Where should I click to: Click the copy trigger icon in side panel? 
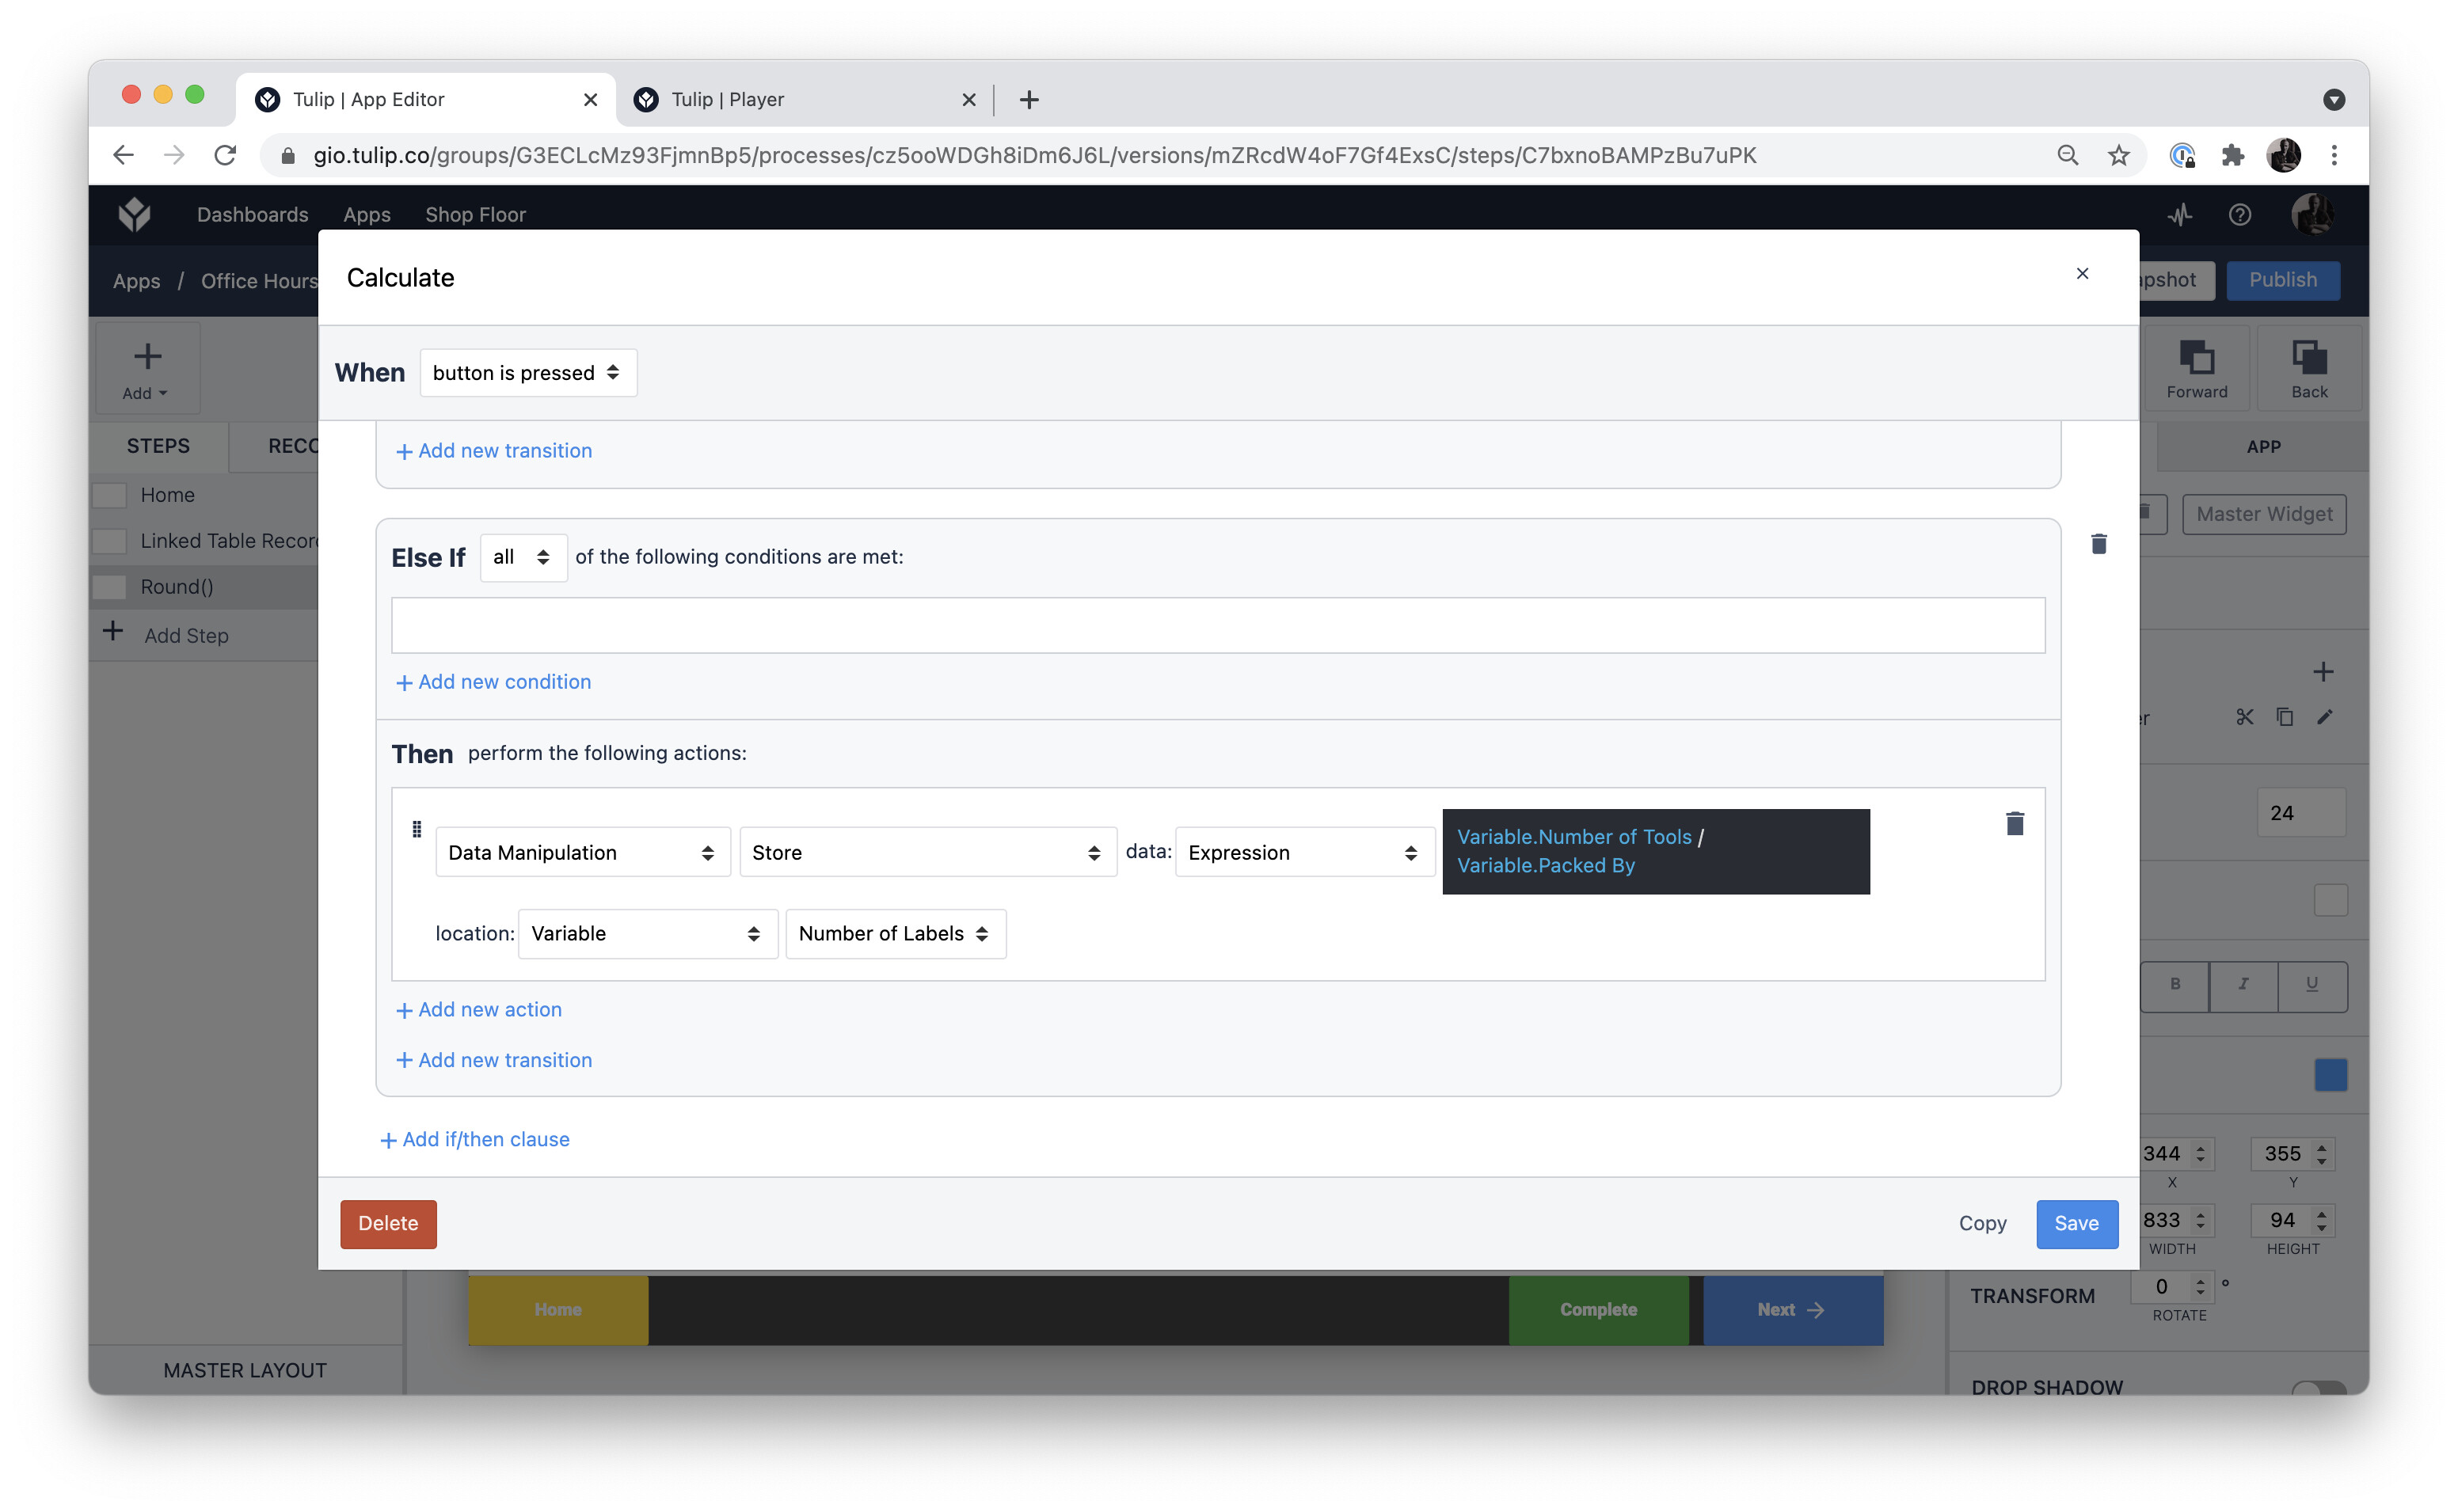click(x=2285, y=717)
